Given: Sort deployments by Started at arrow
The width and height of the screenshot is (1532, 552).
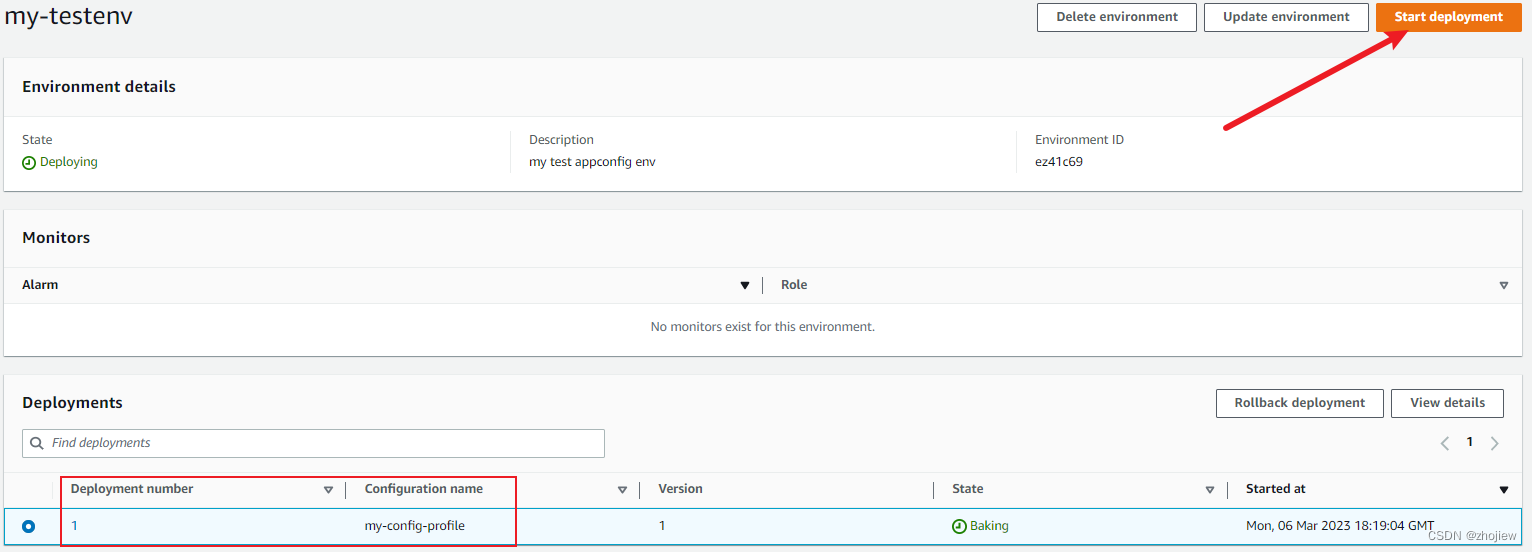Looking at the screenshot, I should click(1504, 490).
